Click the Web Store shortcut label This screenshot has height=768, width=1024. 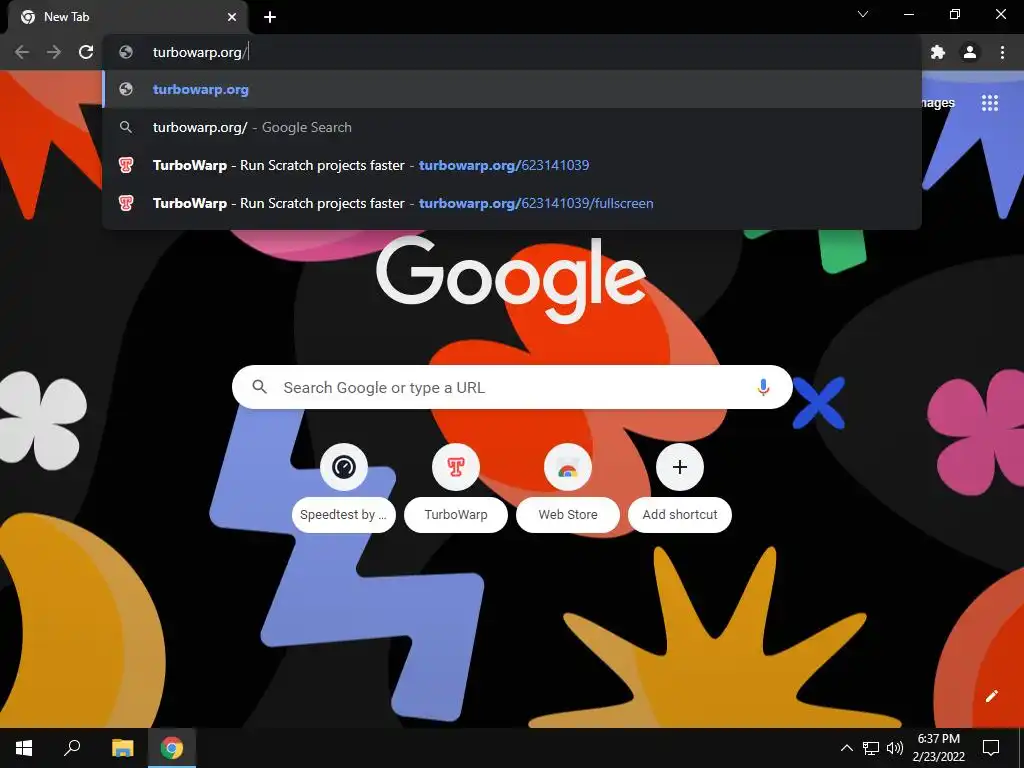pos(568,515)
